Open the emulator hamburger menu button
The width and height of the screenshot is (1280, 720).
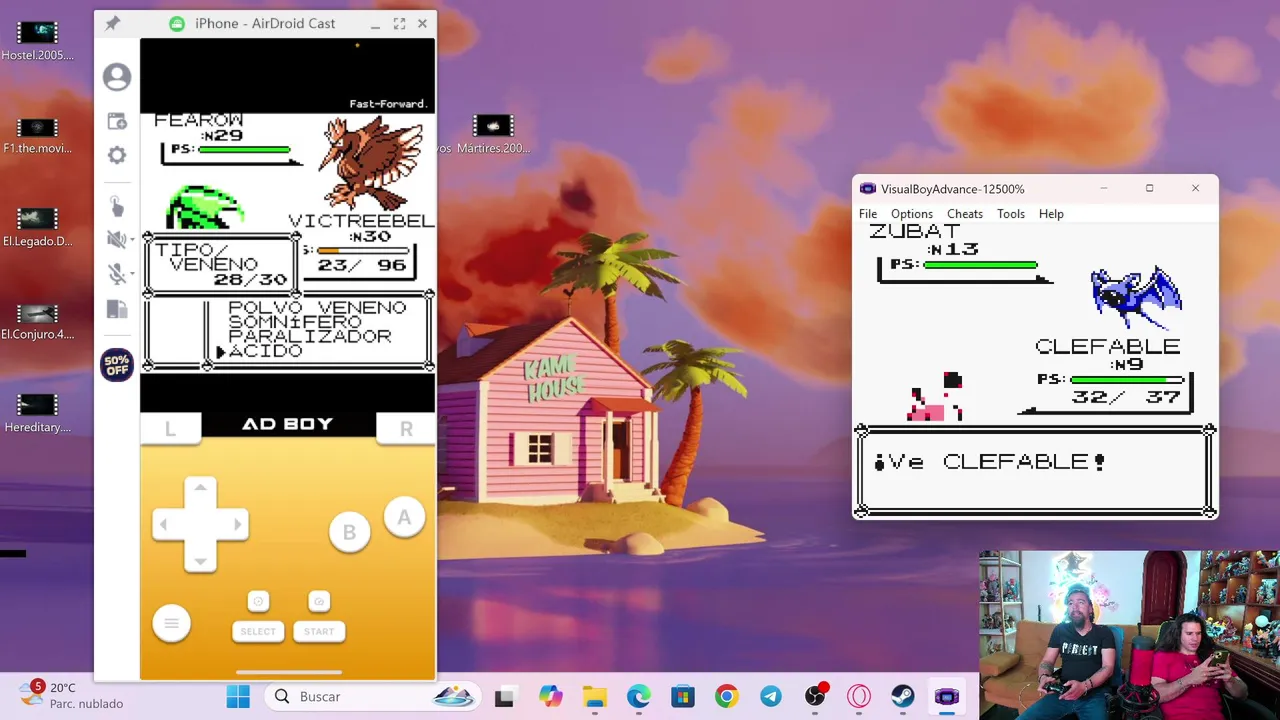click(x=171, y=624)
